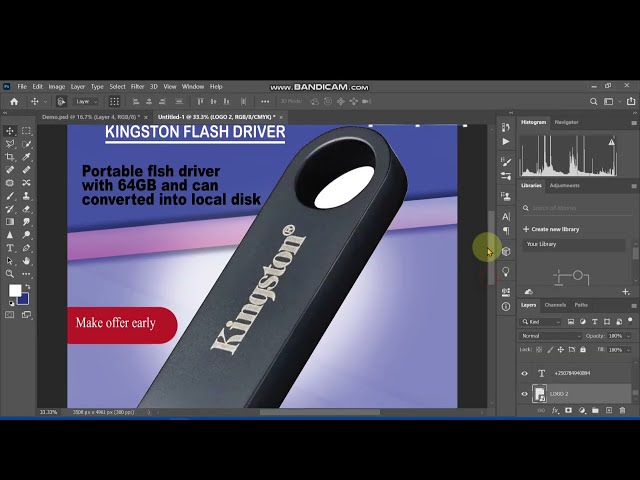Select the Zoom tool in toolbox
Image resolution: width=640 pixels, height=480 pixels.
10,274
